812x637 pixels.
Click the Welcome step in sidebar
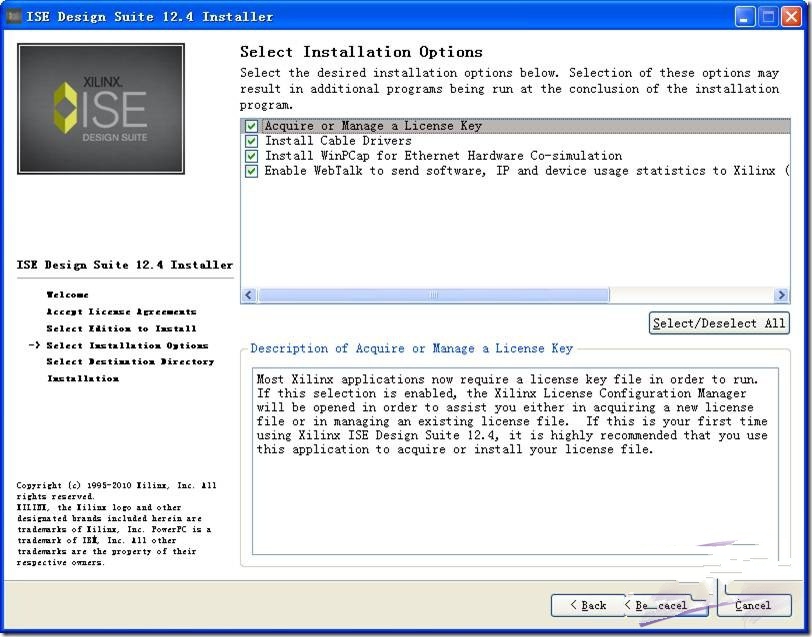point(67,295)
